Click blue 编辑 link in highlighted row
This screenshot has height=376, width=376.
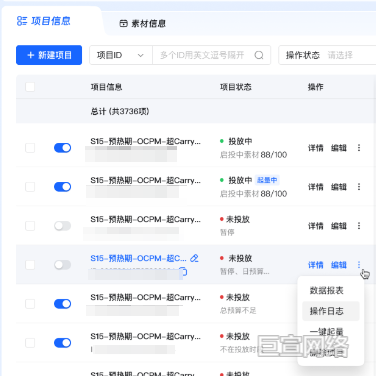click(x=339, y=265)
